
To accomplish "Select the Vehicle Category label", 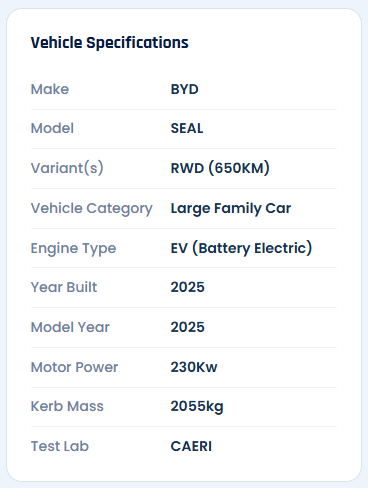I will tap(92, 209).
